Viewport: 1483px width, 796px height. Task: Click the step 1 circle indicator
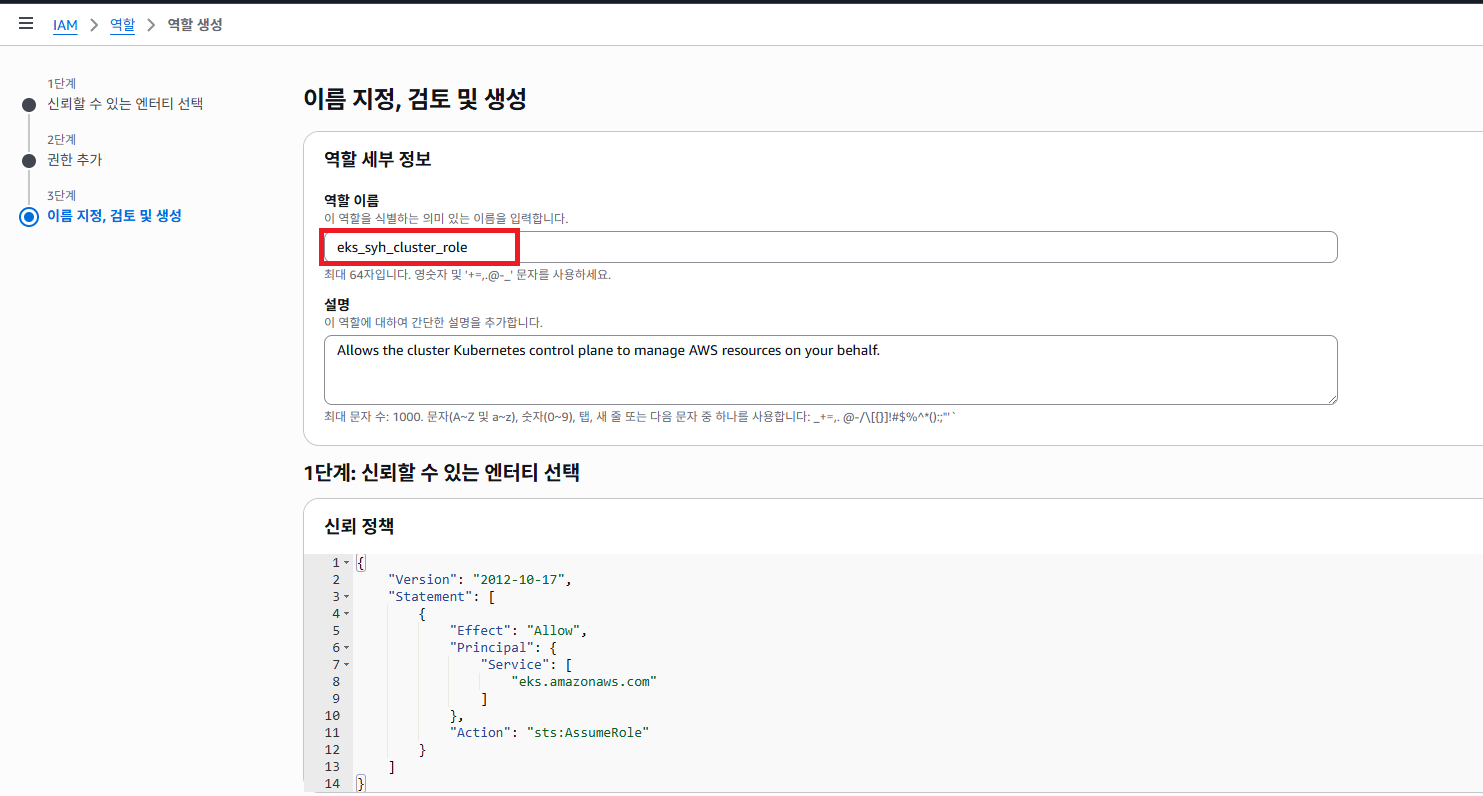(x=29, y=105)
